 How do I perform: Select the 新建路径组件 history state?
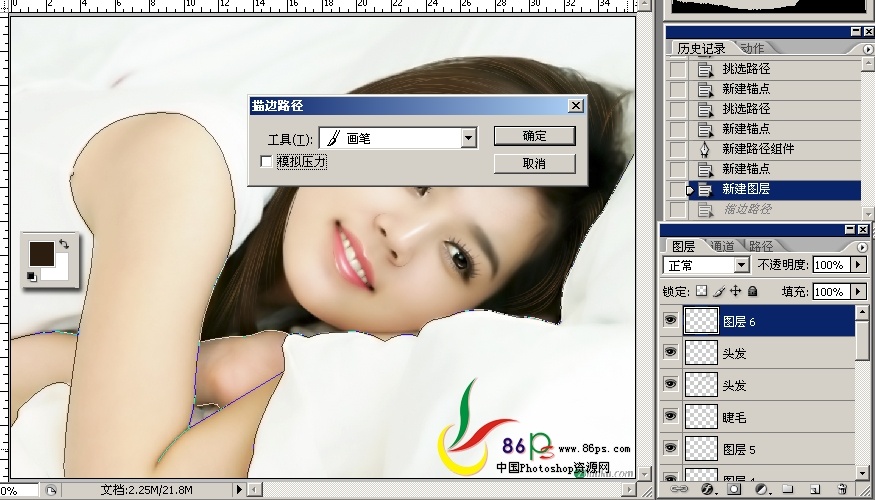point(776,148)
